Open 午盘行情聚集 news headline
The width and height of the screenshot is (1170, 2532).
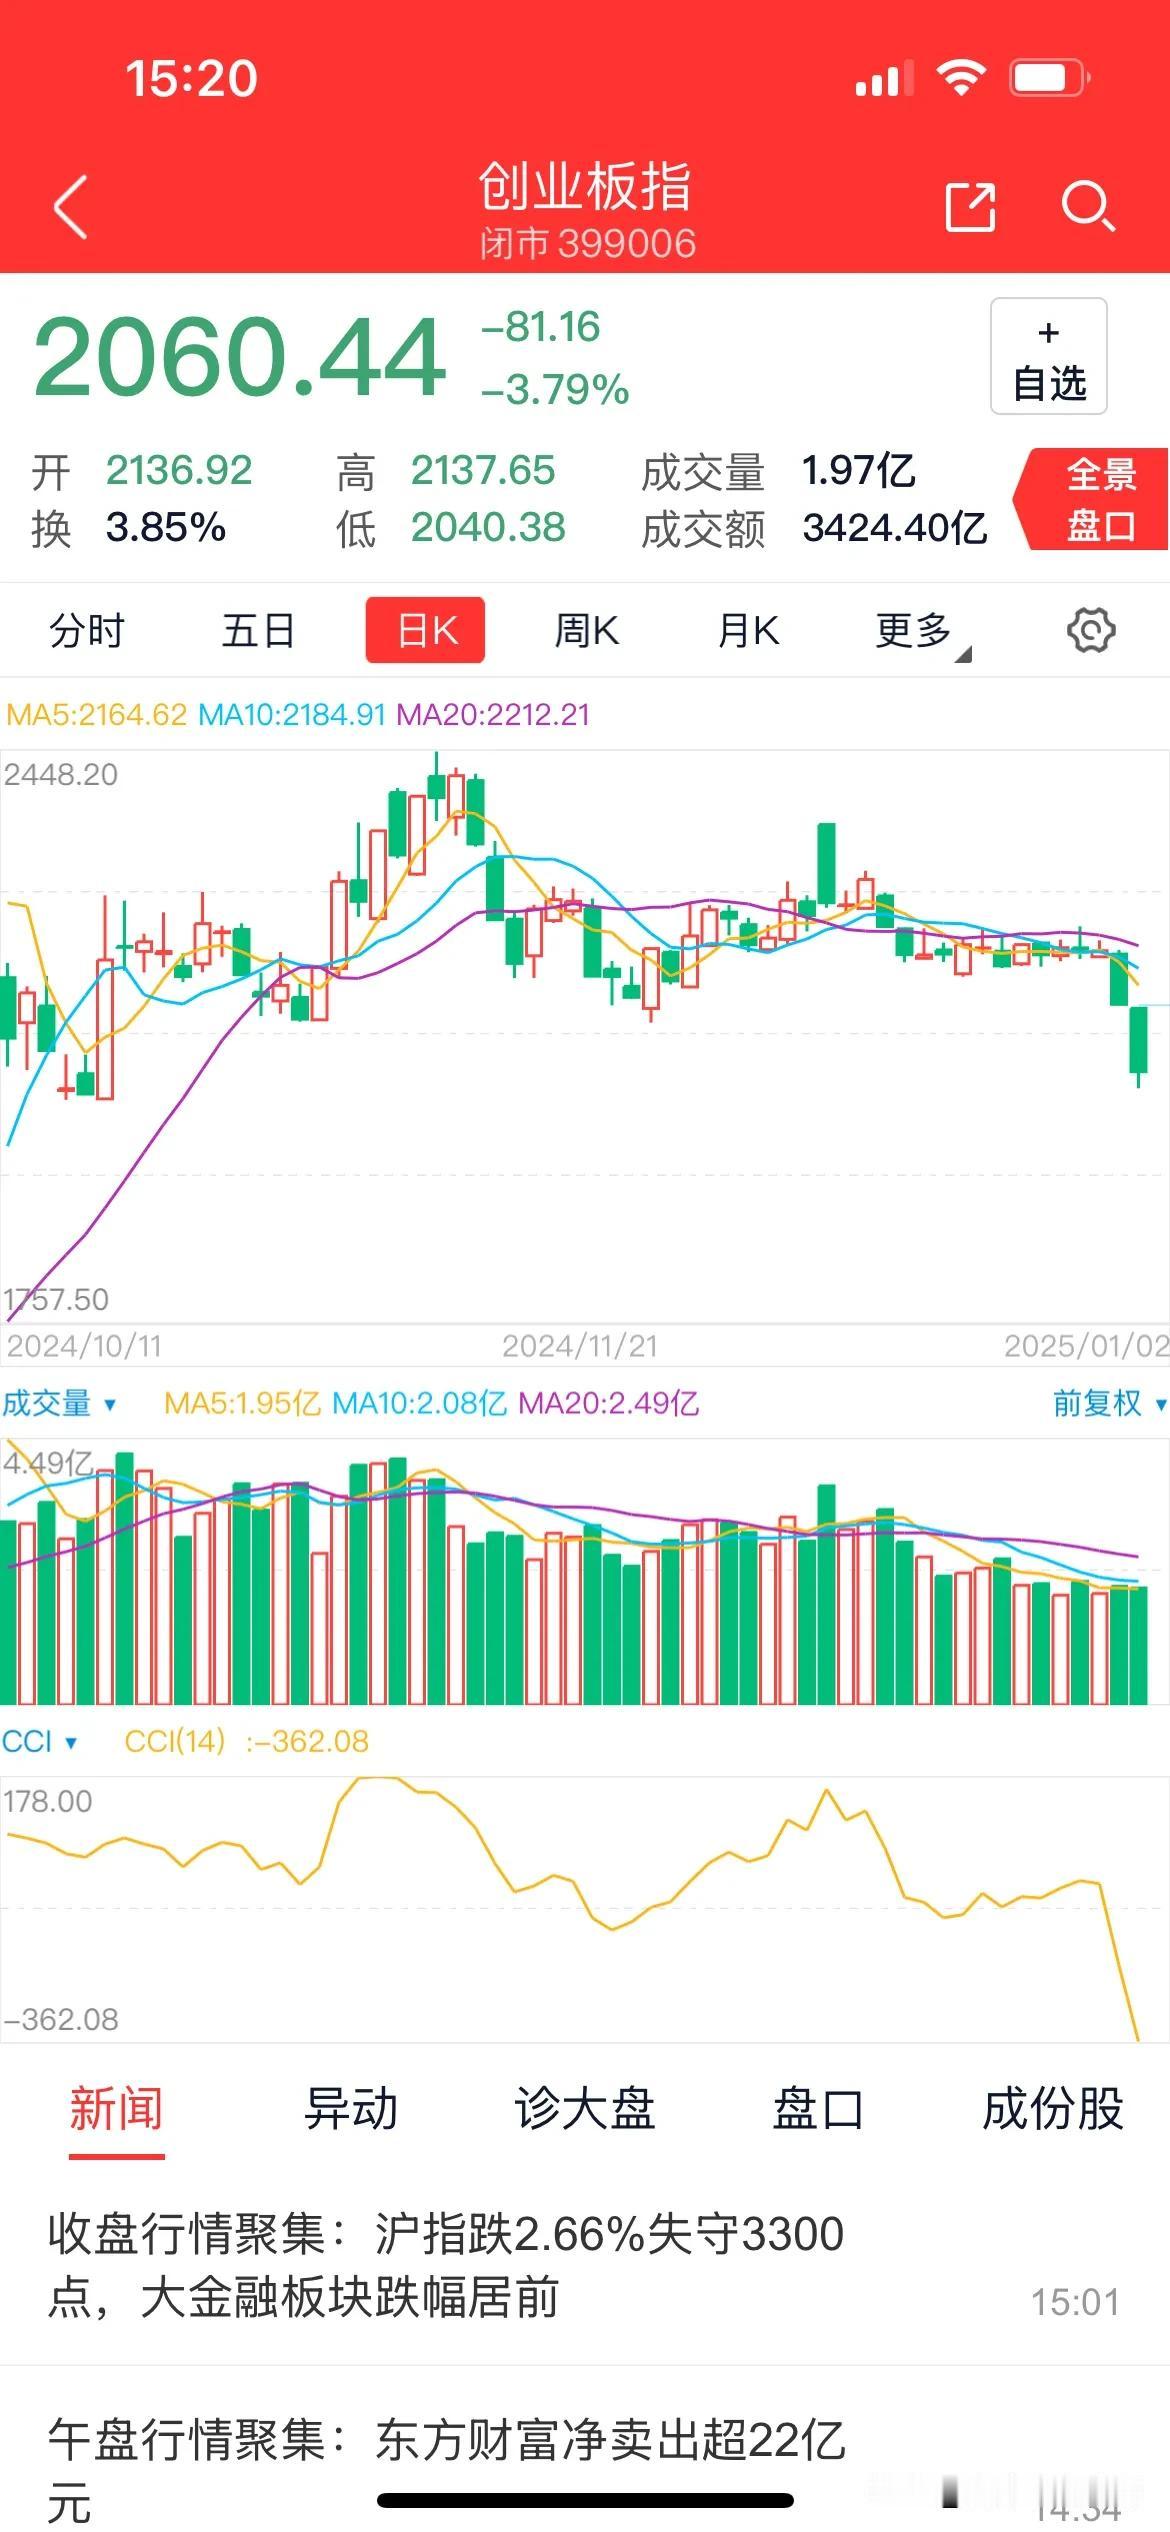click(446, 2468)
